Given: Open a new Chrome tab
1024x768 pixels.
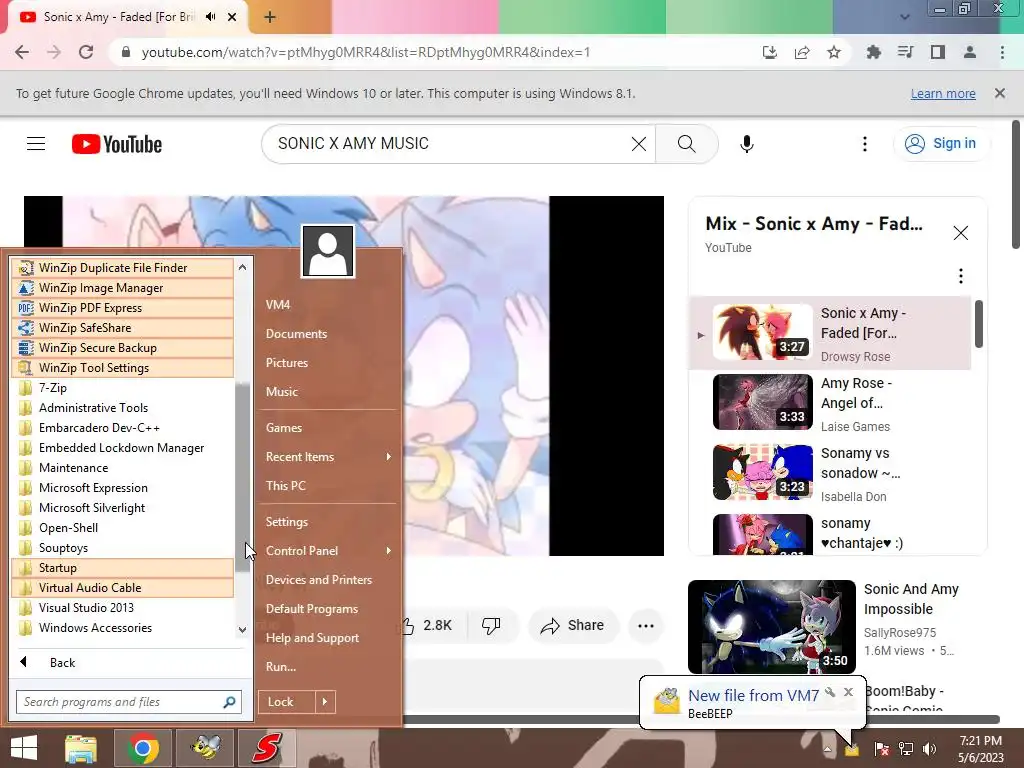Looking at the screenshot, I should click(270, 18).
